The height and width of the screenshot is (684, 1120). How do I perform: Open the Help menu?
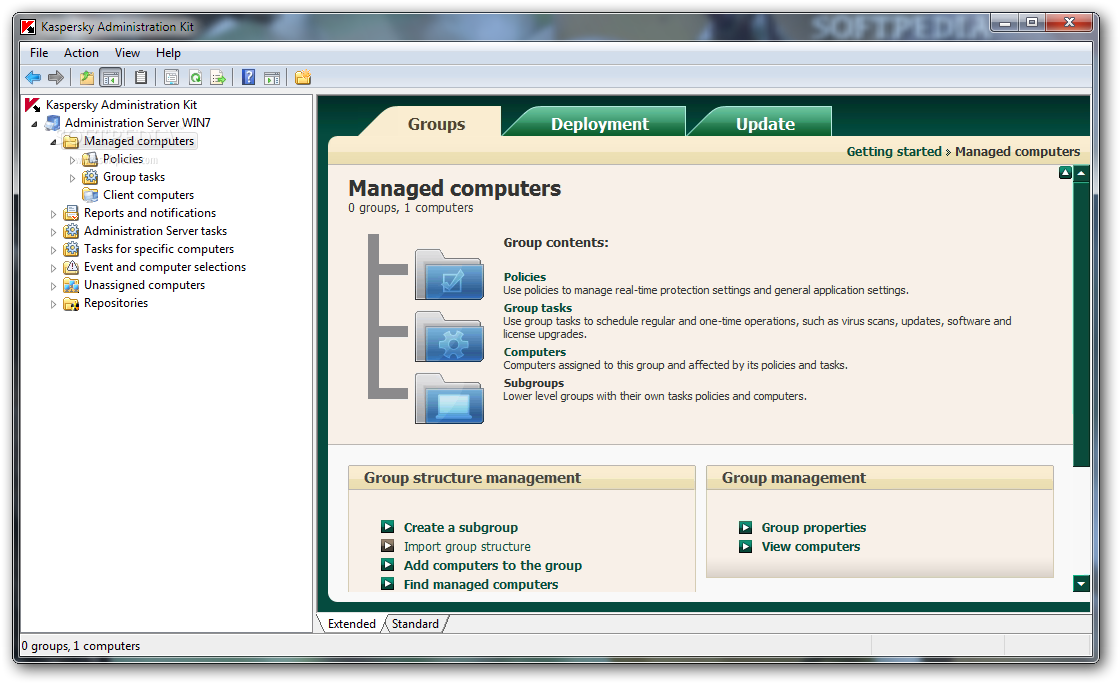169,53
